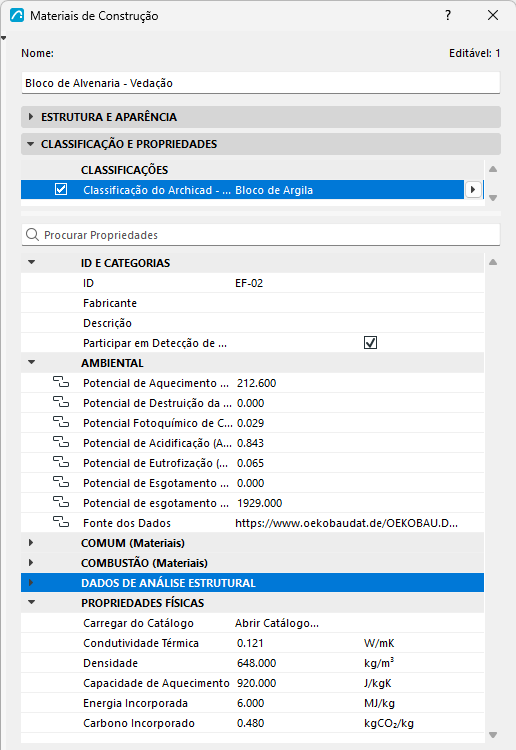Click the Bloco de Argila classification value

(x=274, y=190)
